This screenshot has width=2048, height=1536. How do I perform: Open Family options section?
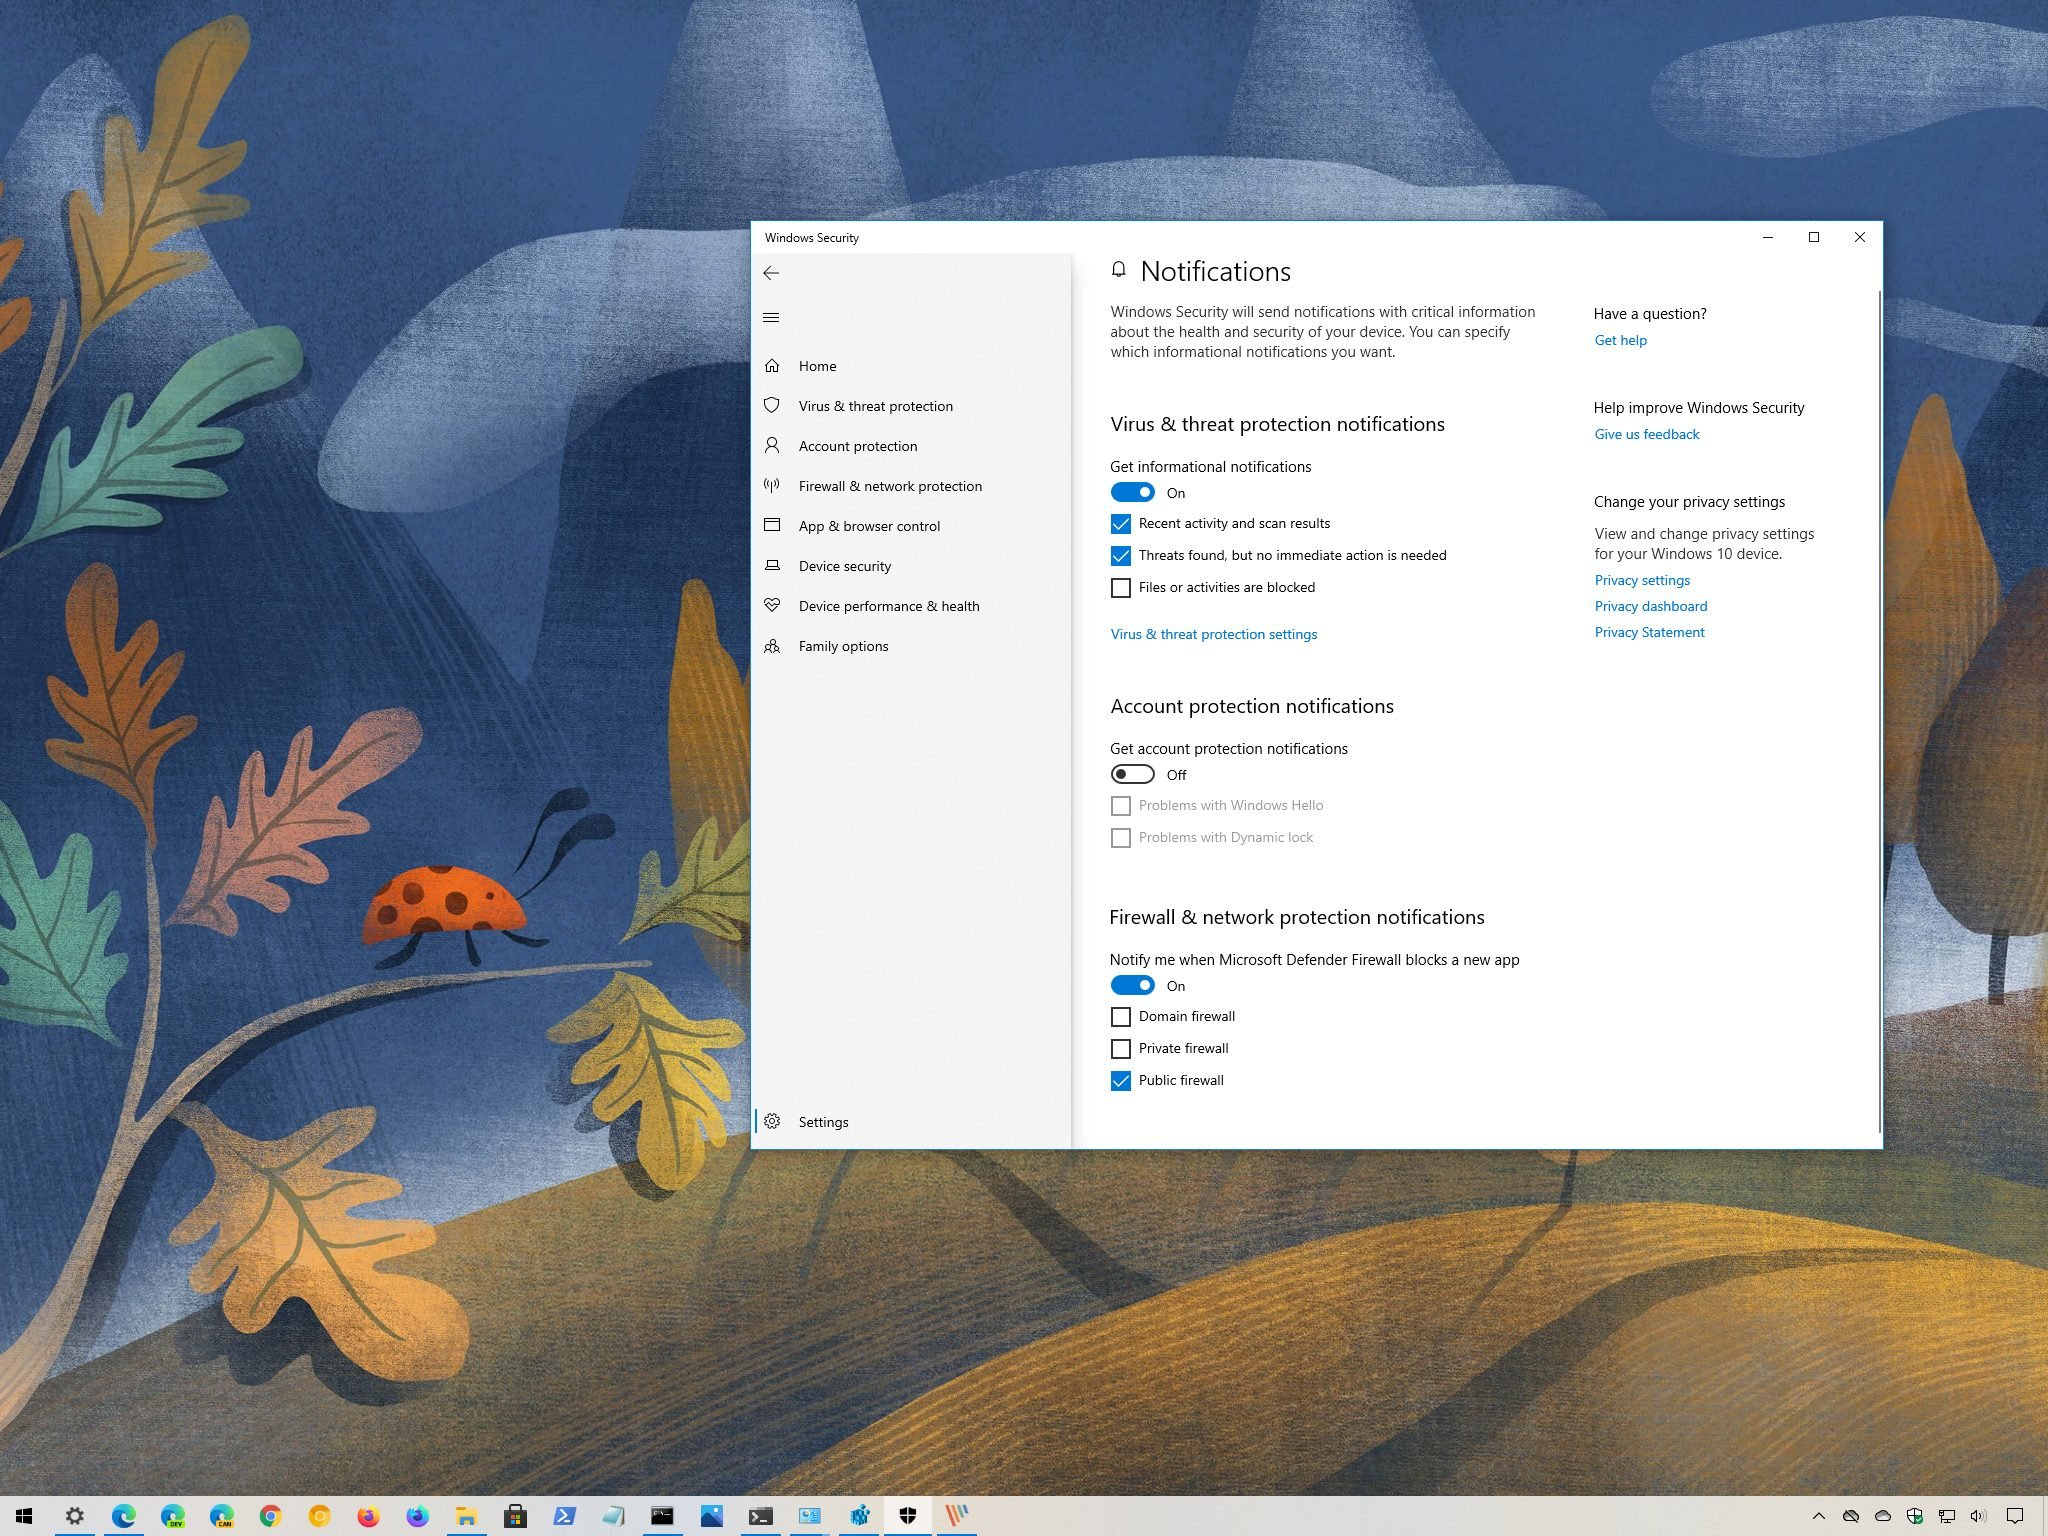click(842, 645)
